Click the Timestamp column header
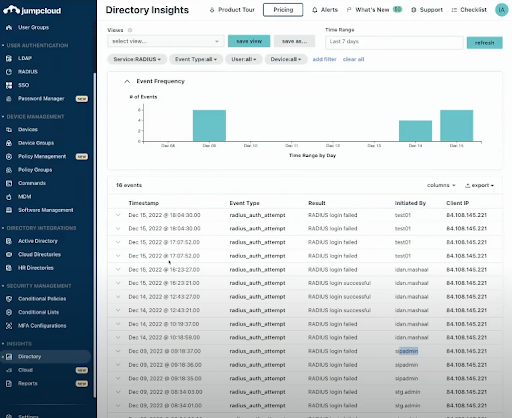This screenshot has height=418, width=512. pyautogui.click(x=144, y=203)
